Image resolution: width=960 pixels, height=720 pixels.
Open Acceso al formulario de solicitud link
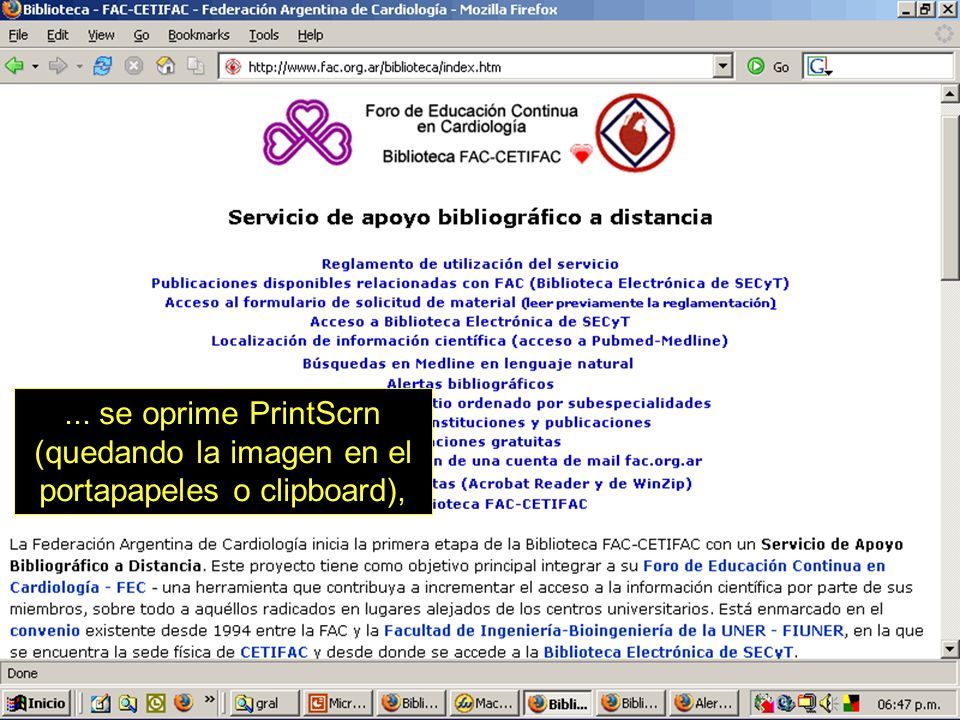coord(470,302)
